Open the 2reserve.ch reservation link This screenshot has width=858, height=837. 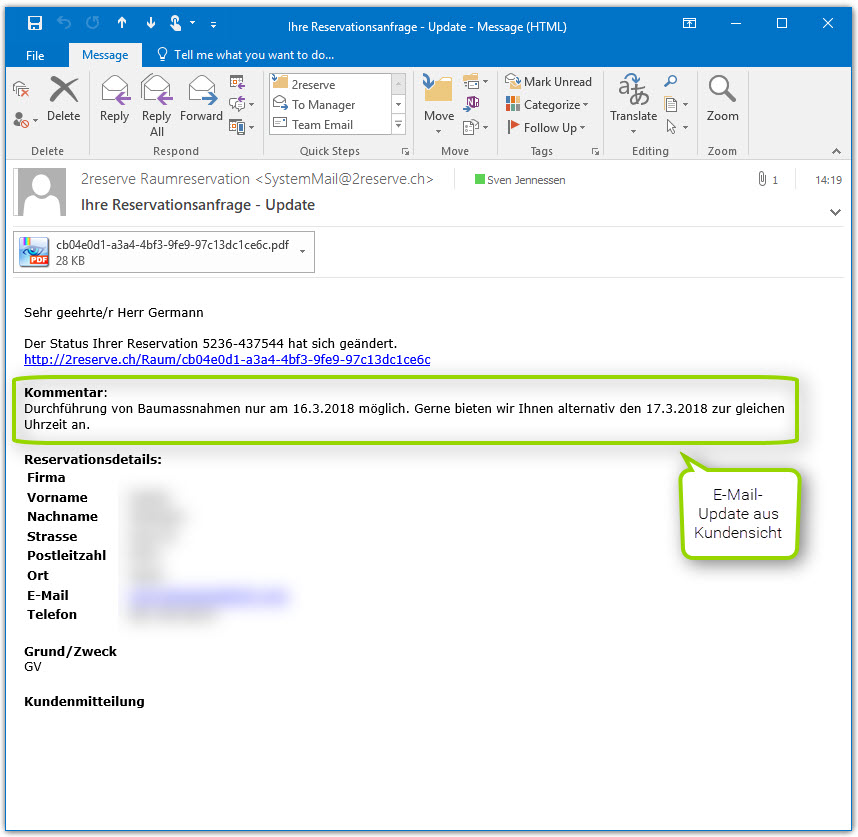point(227,359)
